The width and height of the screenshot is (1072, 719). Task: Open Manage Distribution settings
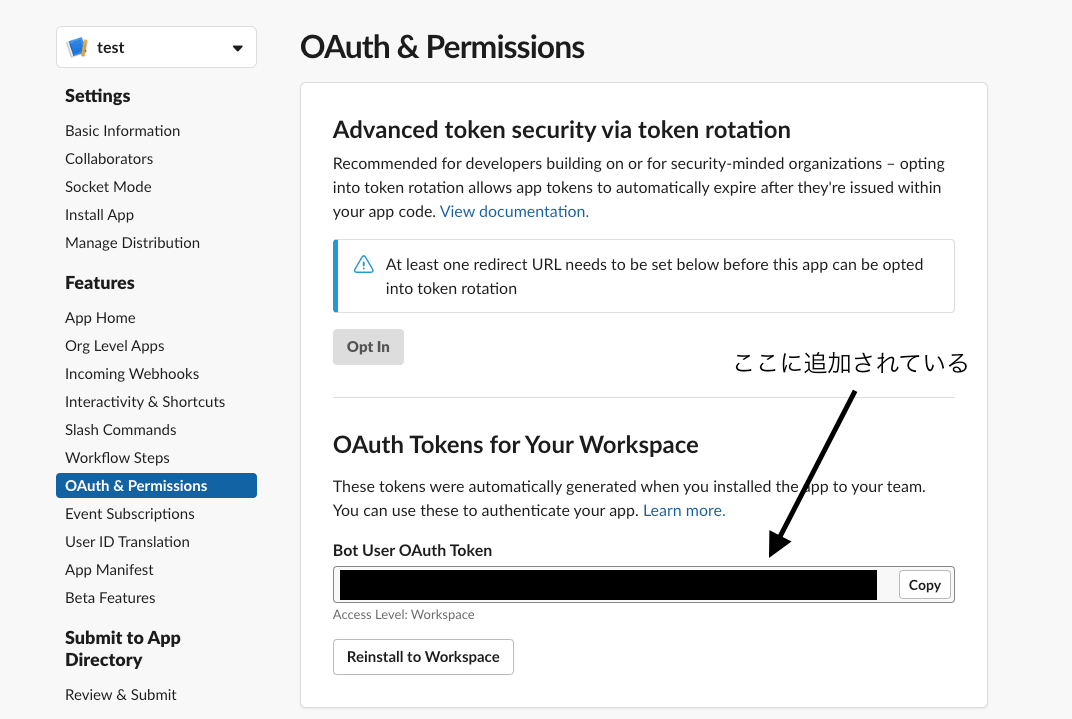(132, 242)
